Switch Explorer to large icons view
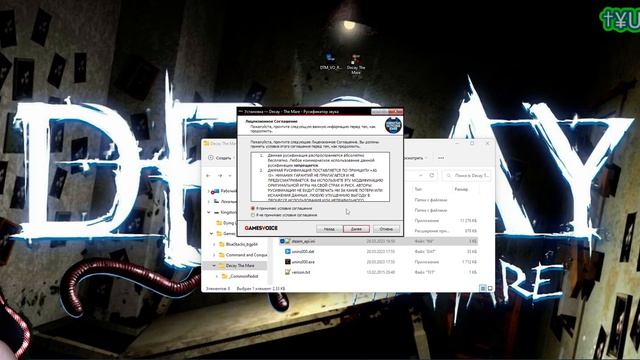 [490, 288]
